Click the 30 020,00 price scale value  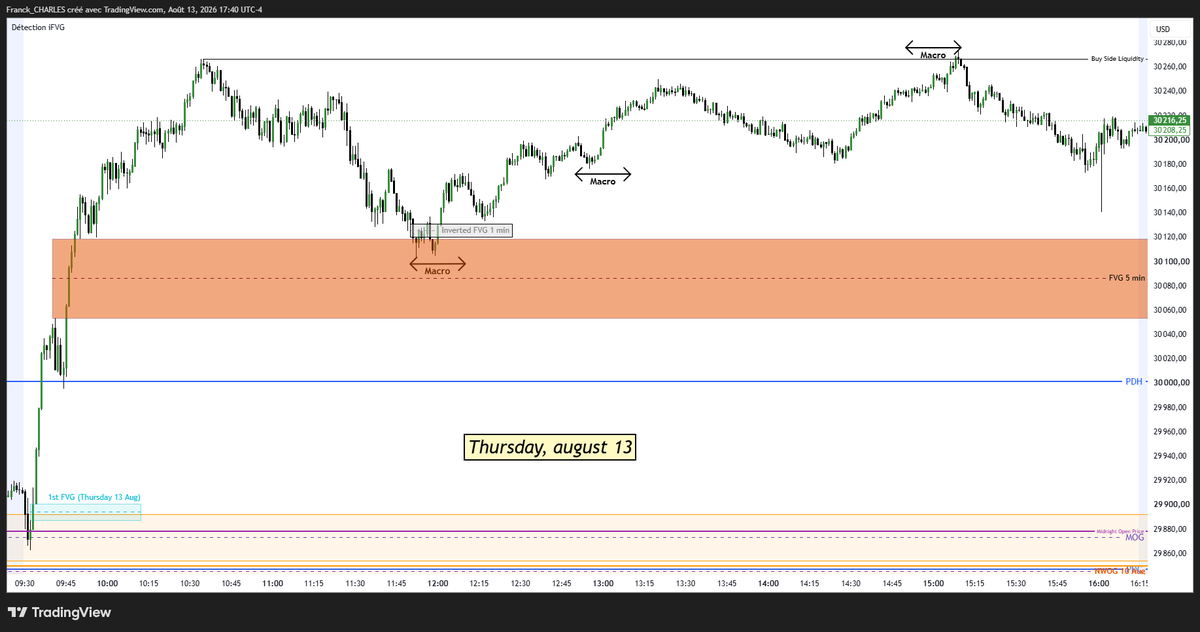pos(1171,359)
